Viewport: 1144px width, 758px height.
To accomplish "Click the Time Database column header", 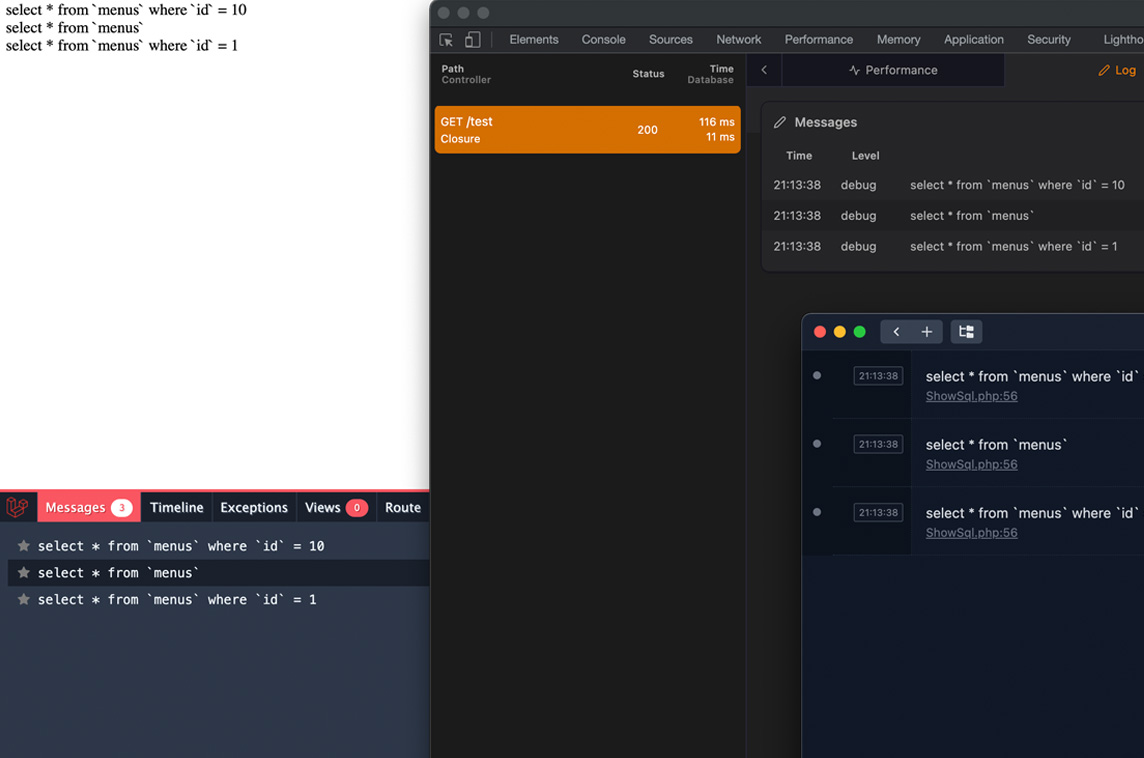I will click(x=710, y=74).
